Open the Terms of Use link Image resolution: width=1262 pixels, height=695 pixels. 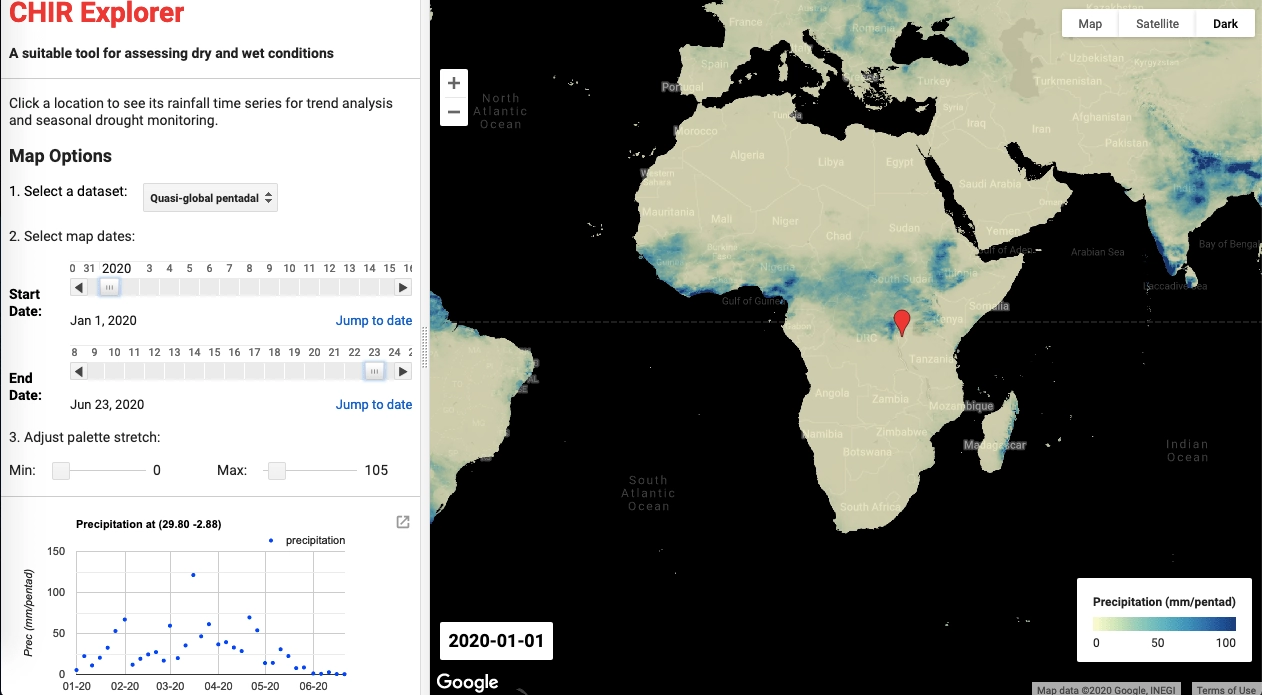coord(1225,690)
